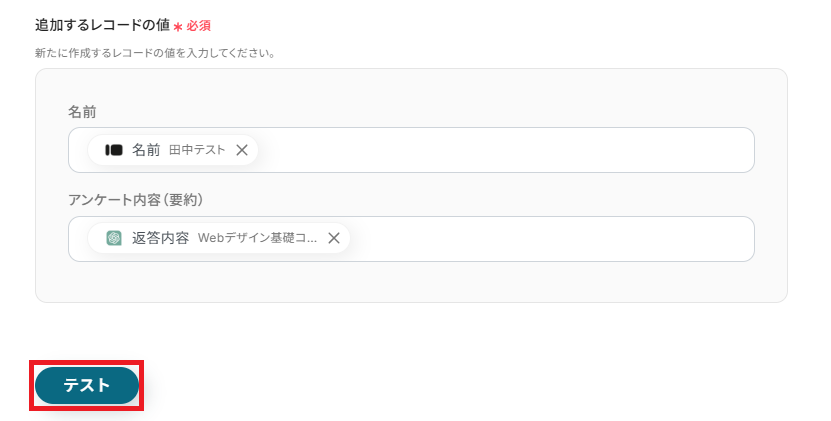Image resolution: width=831 pixels, height=421 pixels.
Task: Click the red asterisk beside 必須
Action: (x=178, y=26)
